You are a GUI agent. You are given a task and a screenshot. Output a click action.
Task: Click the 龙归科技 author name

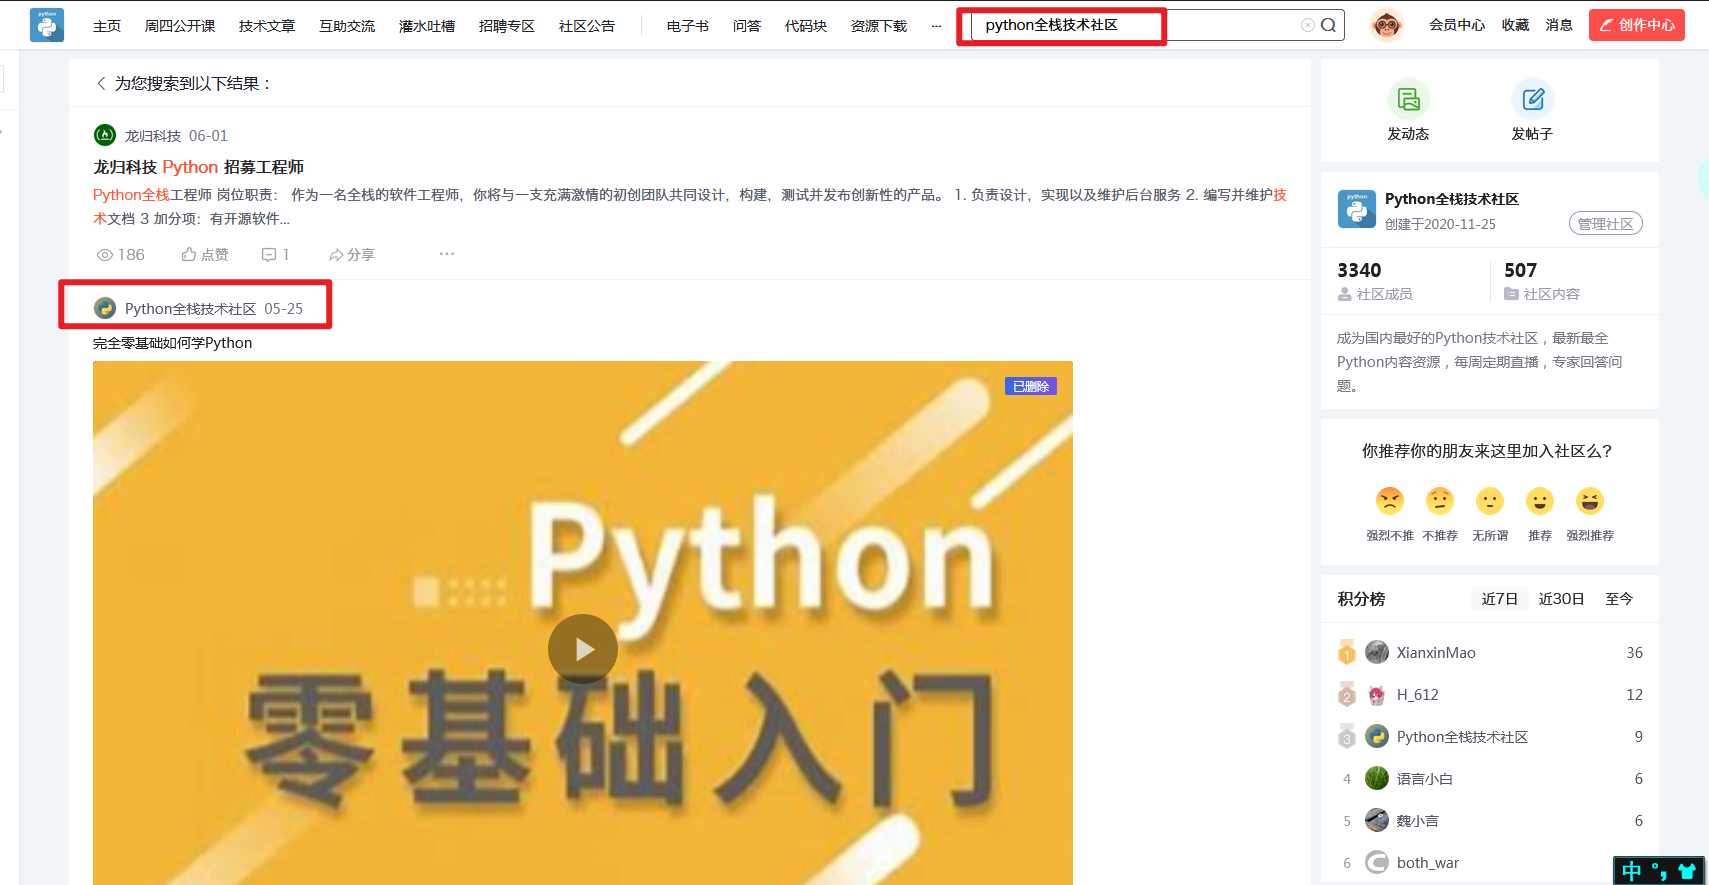pos(153,136)
